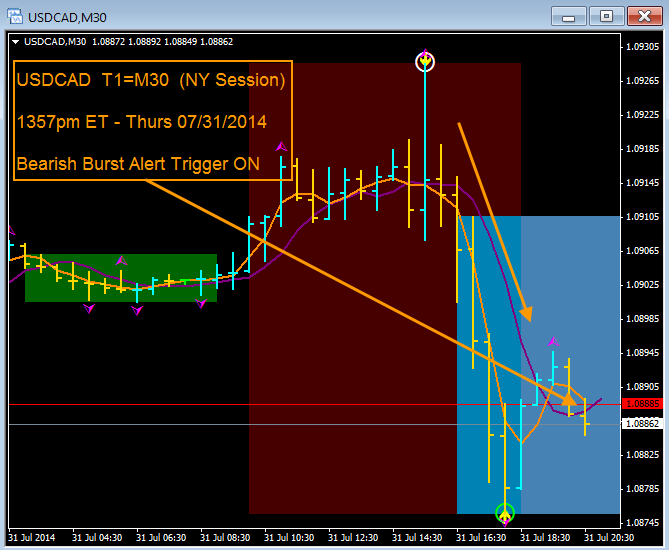Viewport: 669px width, 550px height.
Task: Click the 1.09305 price scale value
Action: [x=643, y=47]
